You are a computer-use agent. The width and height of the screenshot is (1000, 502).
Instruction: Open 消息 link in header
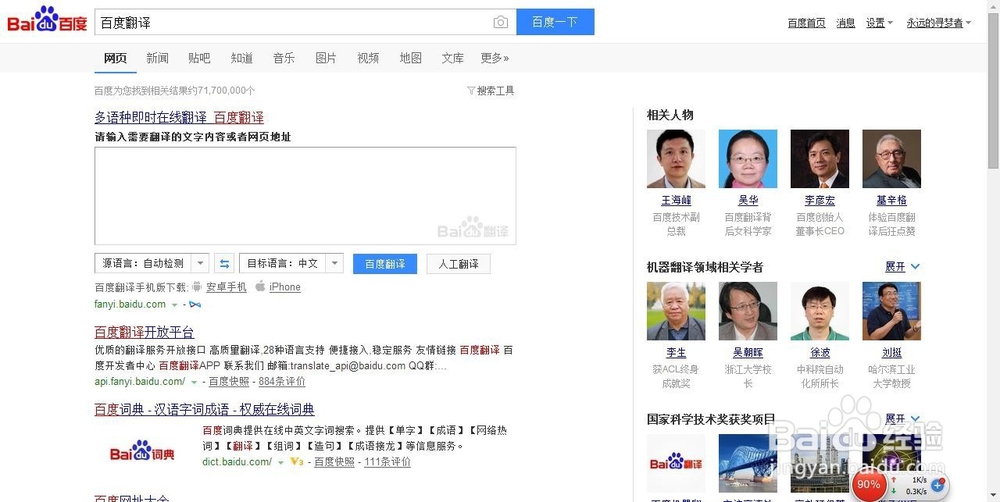point(846,23)
